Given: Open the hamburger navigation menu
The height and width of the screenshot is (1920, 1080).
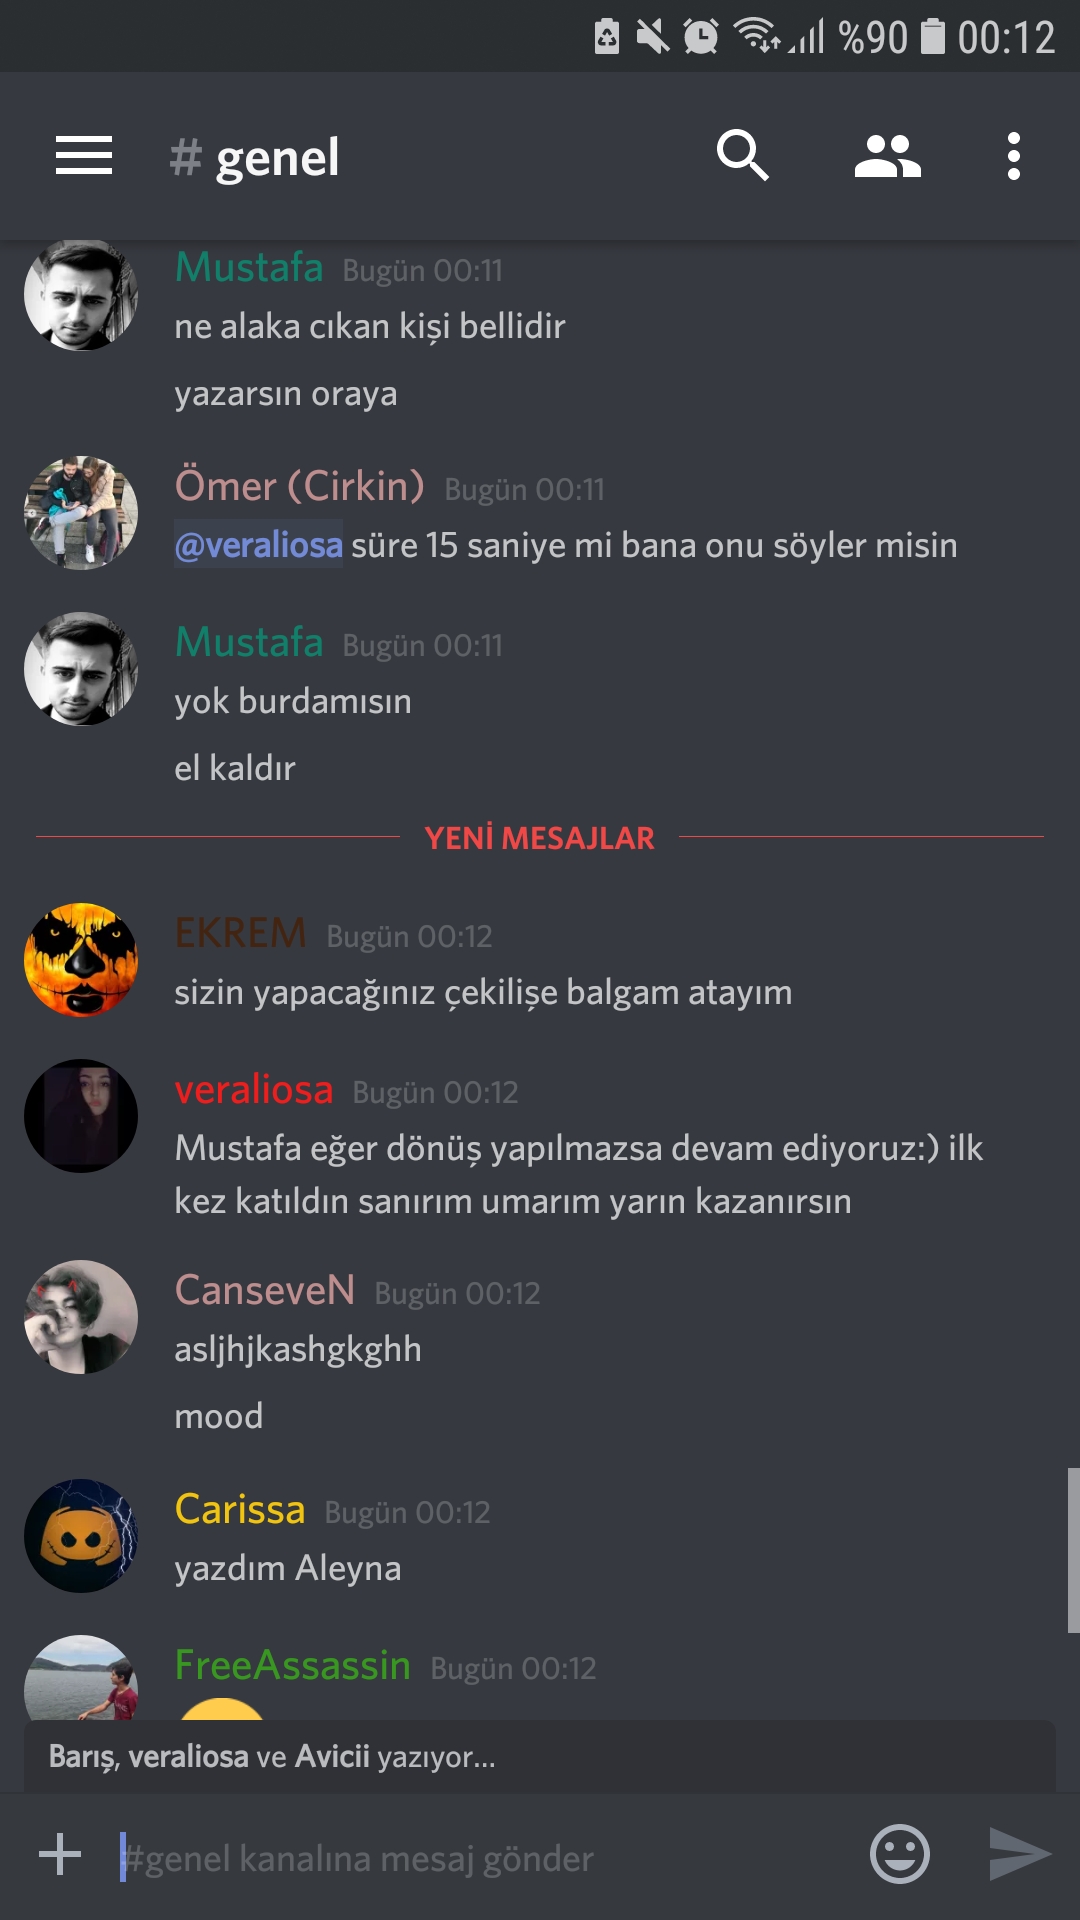Looking at the screenshot, I should pos(84,156).
